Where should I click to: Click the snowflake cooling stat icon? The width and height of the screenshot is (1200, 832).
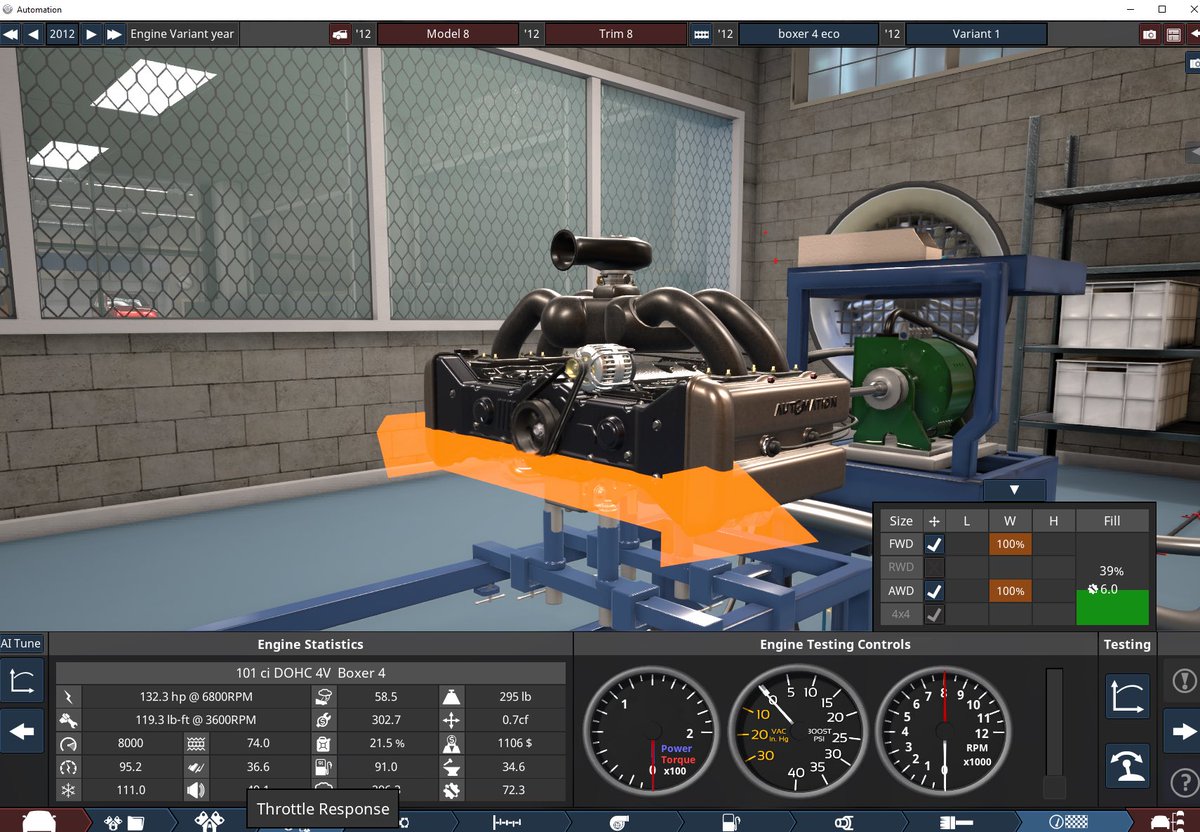point(68,790)
